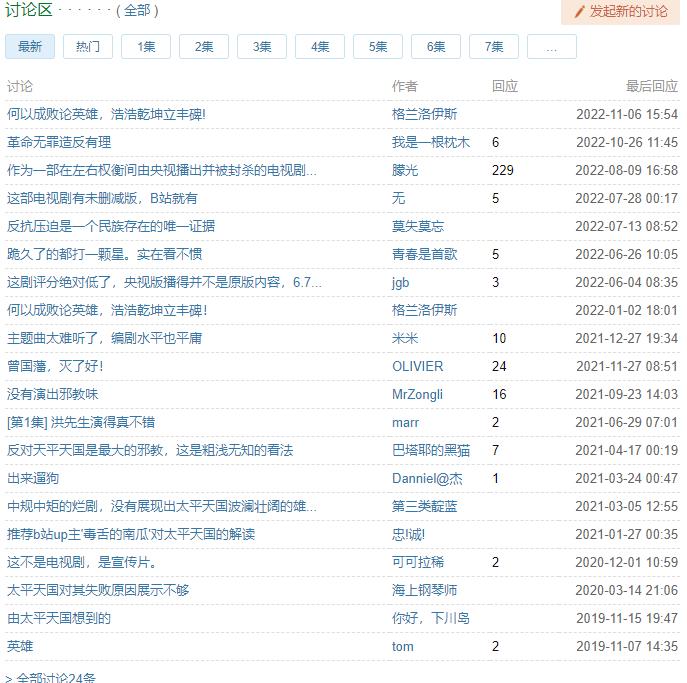This screenshot has width=687, height=683.
Task: Expand more episodes with the … button
Action: [x=551, y=47]
